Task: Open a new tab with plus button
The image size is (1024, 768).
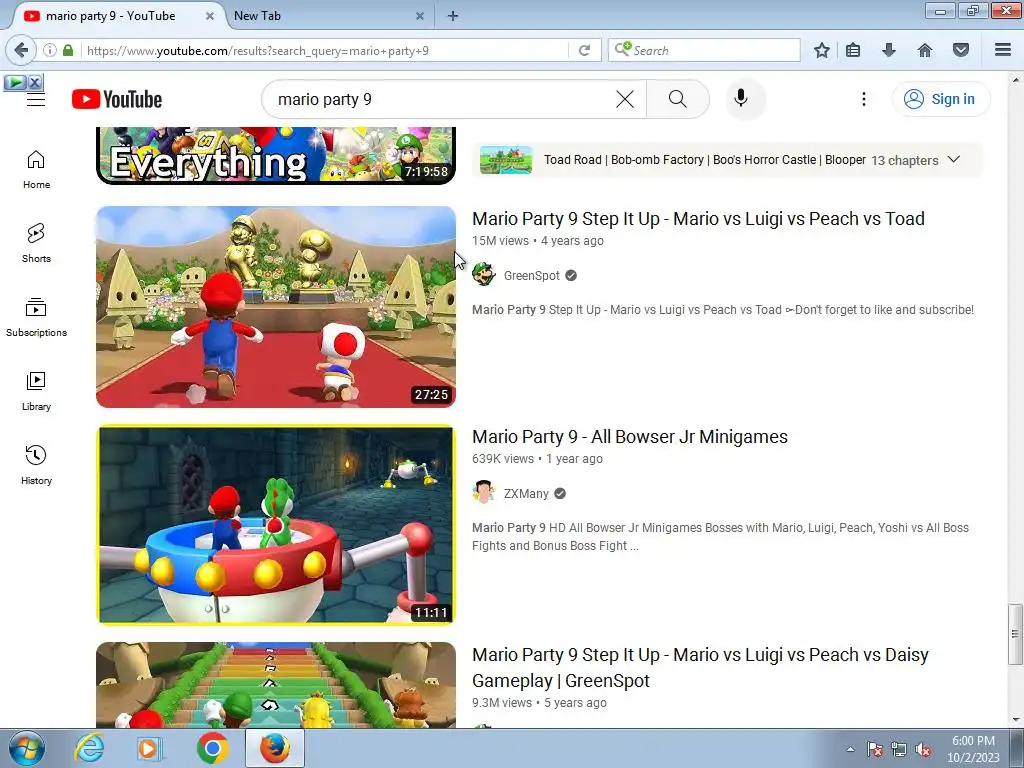Action: coord(453,16)
